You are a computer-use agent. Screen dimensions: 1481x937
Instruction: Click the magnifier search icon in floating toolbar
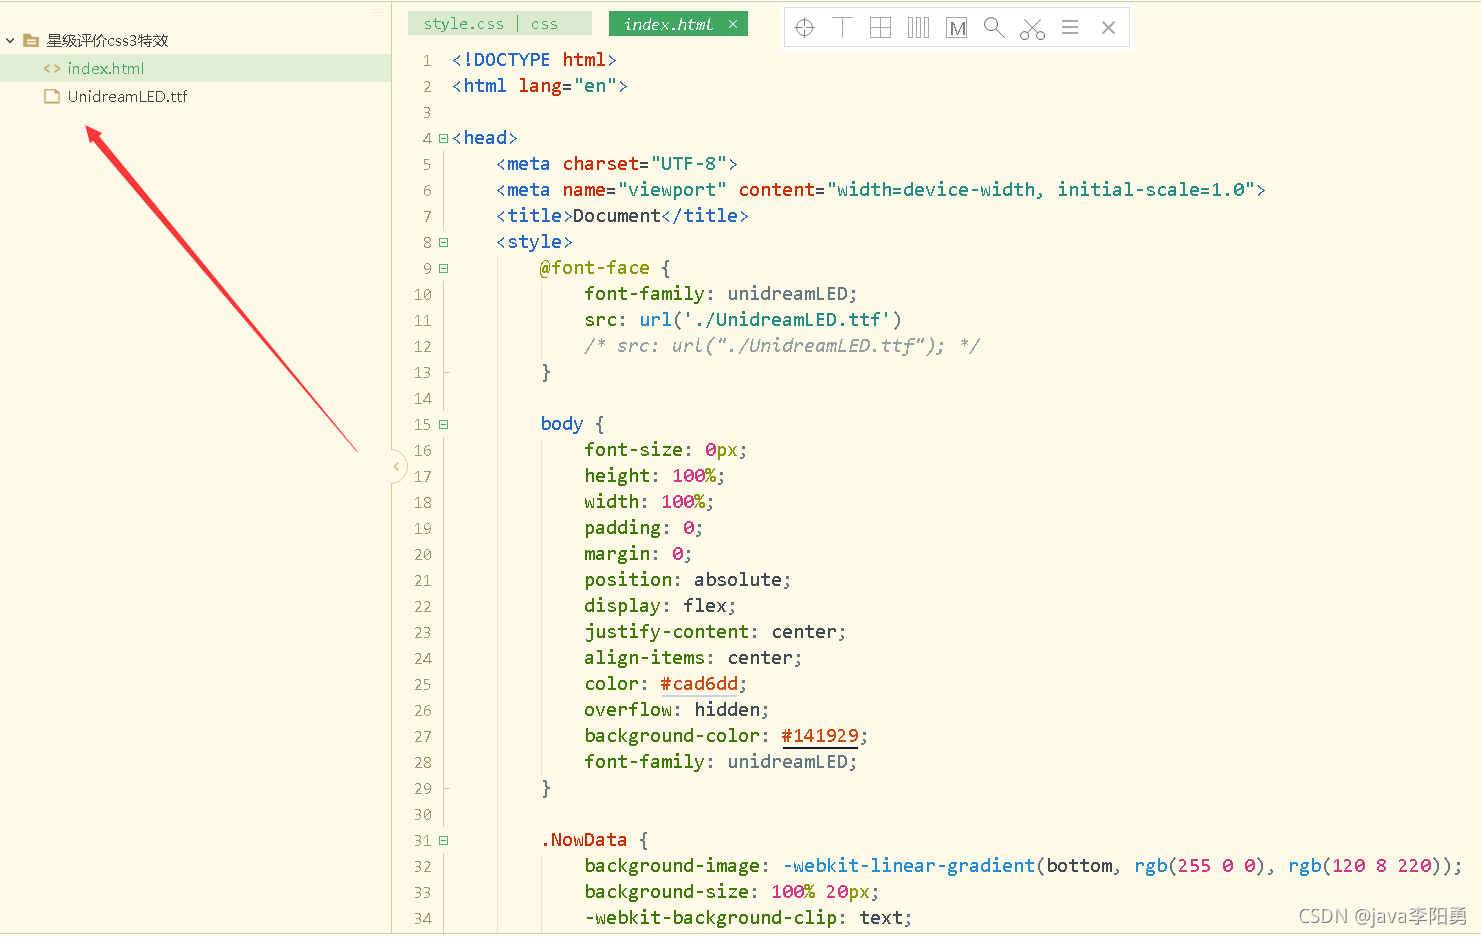coord(994,27)
